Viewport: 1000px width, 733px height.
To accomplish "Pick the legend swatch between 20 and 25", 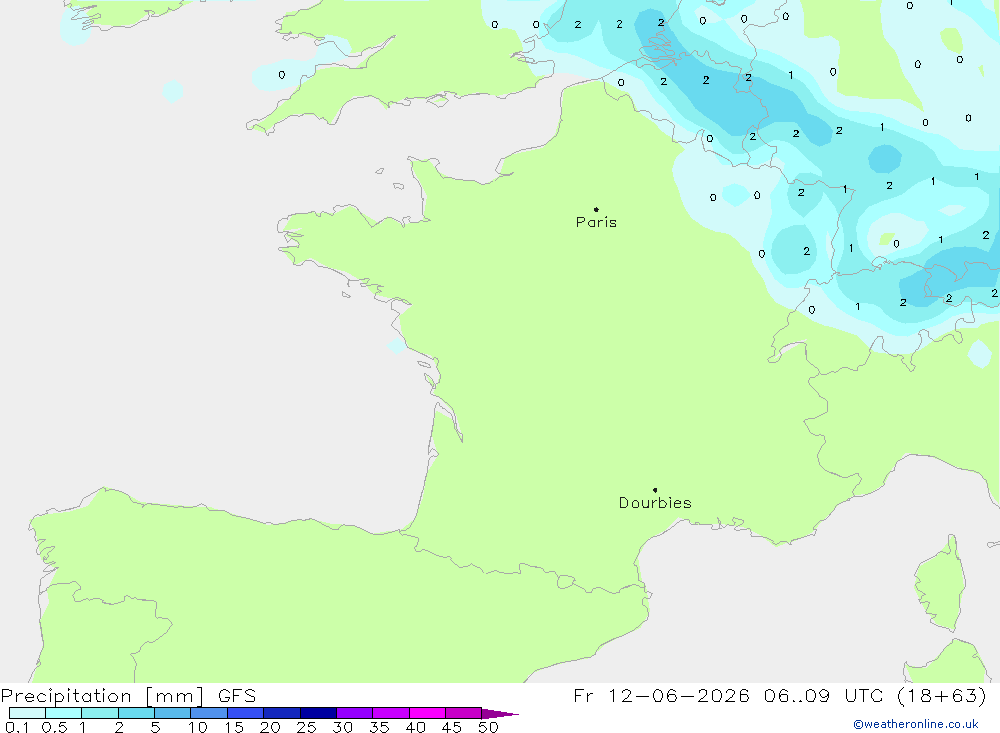I will tap(282, 713).
